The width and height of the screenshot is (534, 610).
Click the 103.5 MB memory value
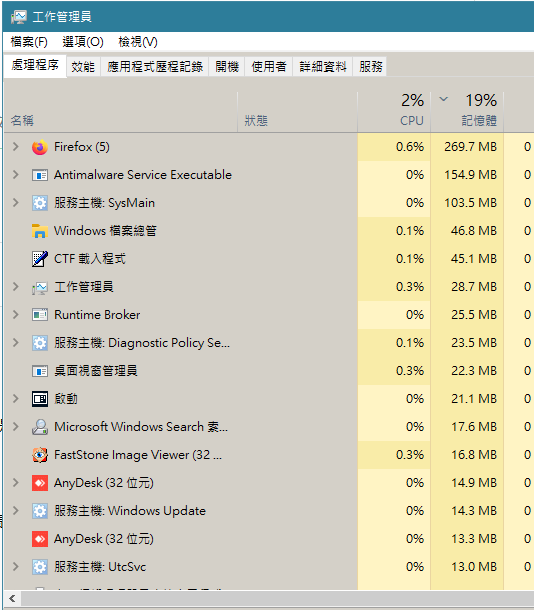click(x=470, y=203)
